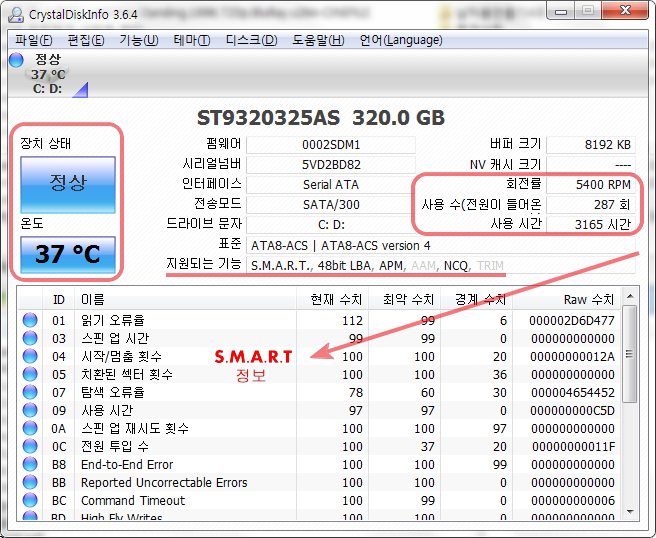Open the 기능(U) menu

(x=138, y=40)
